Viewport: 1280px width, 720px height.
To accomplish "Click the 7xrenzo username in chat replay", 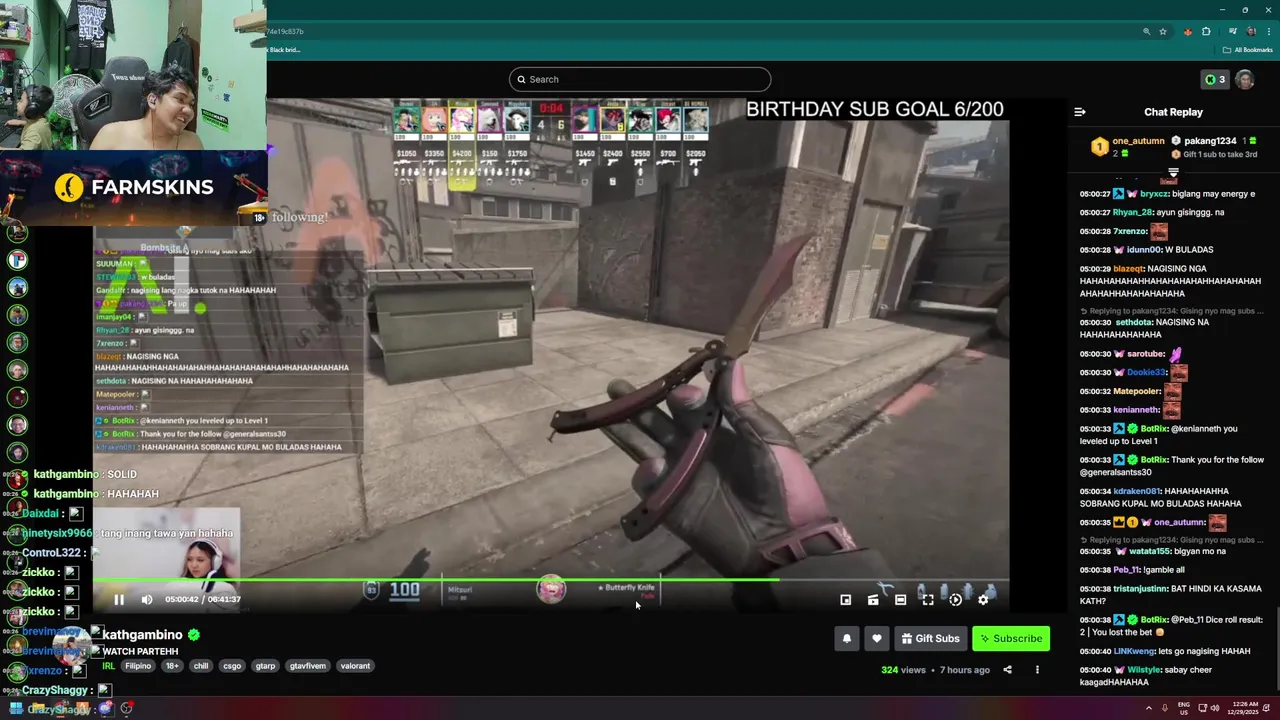I will click(x=1130, y=231).
